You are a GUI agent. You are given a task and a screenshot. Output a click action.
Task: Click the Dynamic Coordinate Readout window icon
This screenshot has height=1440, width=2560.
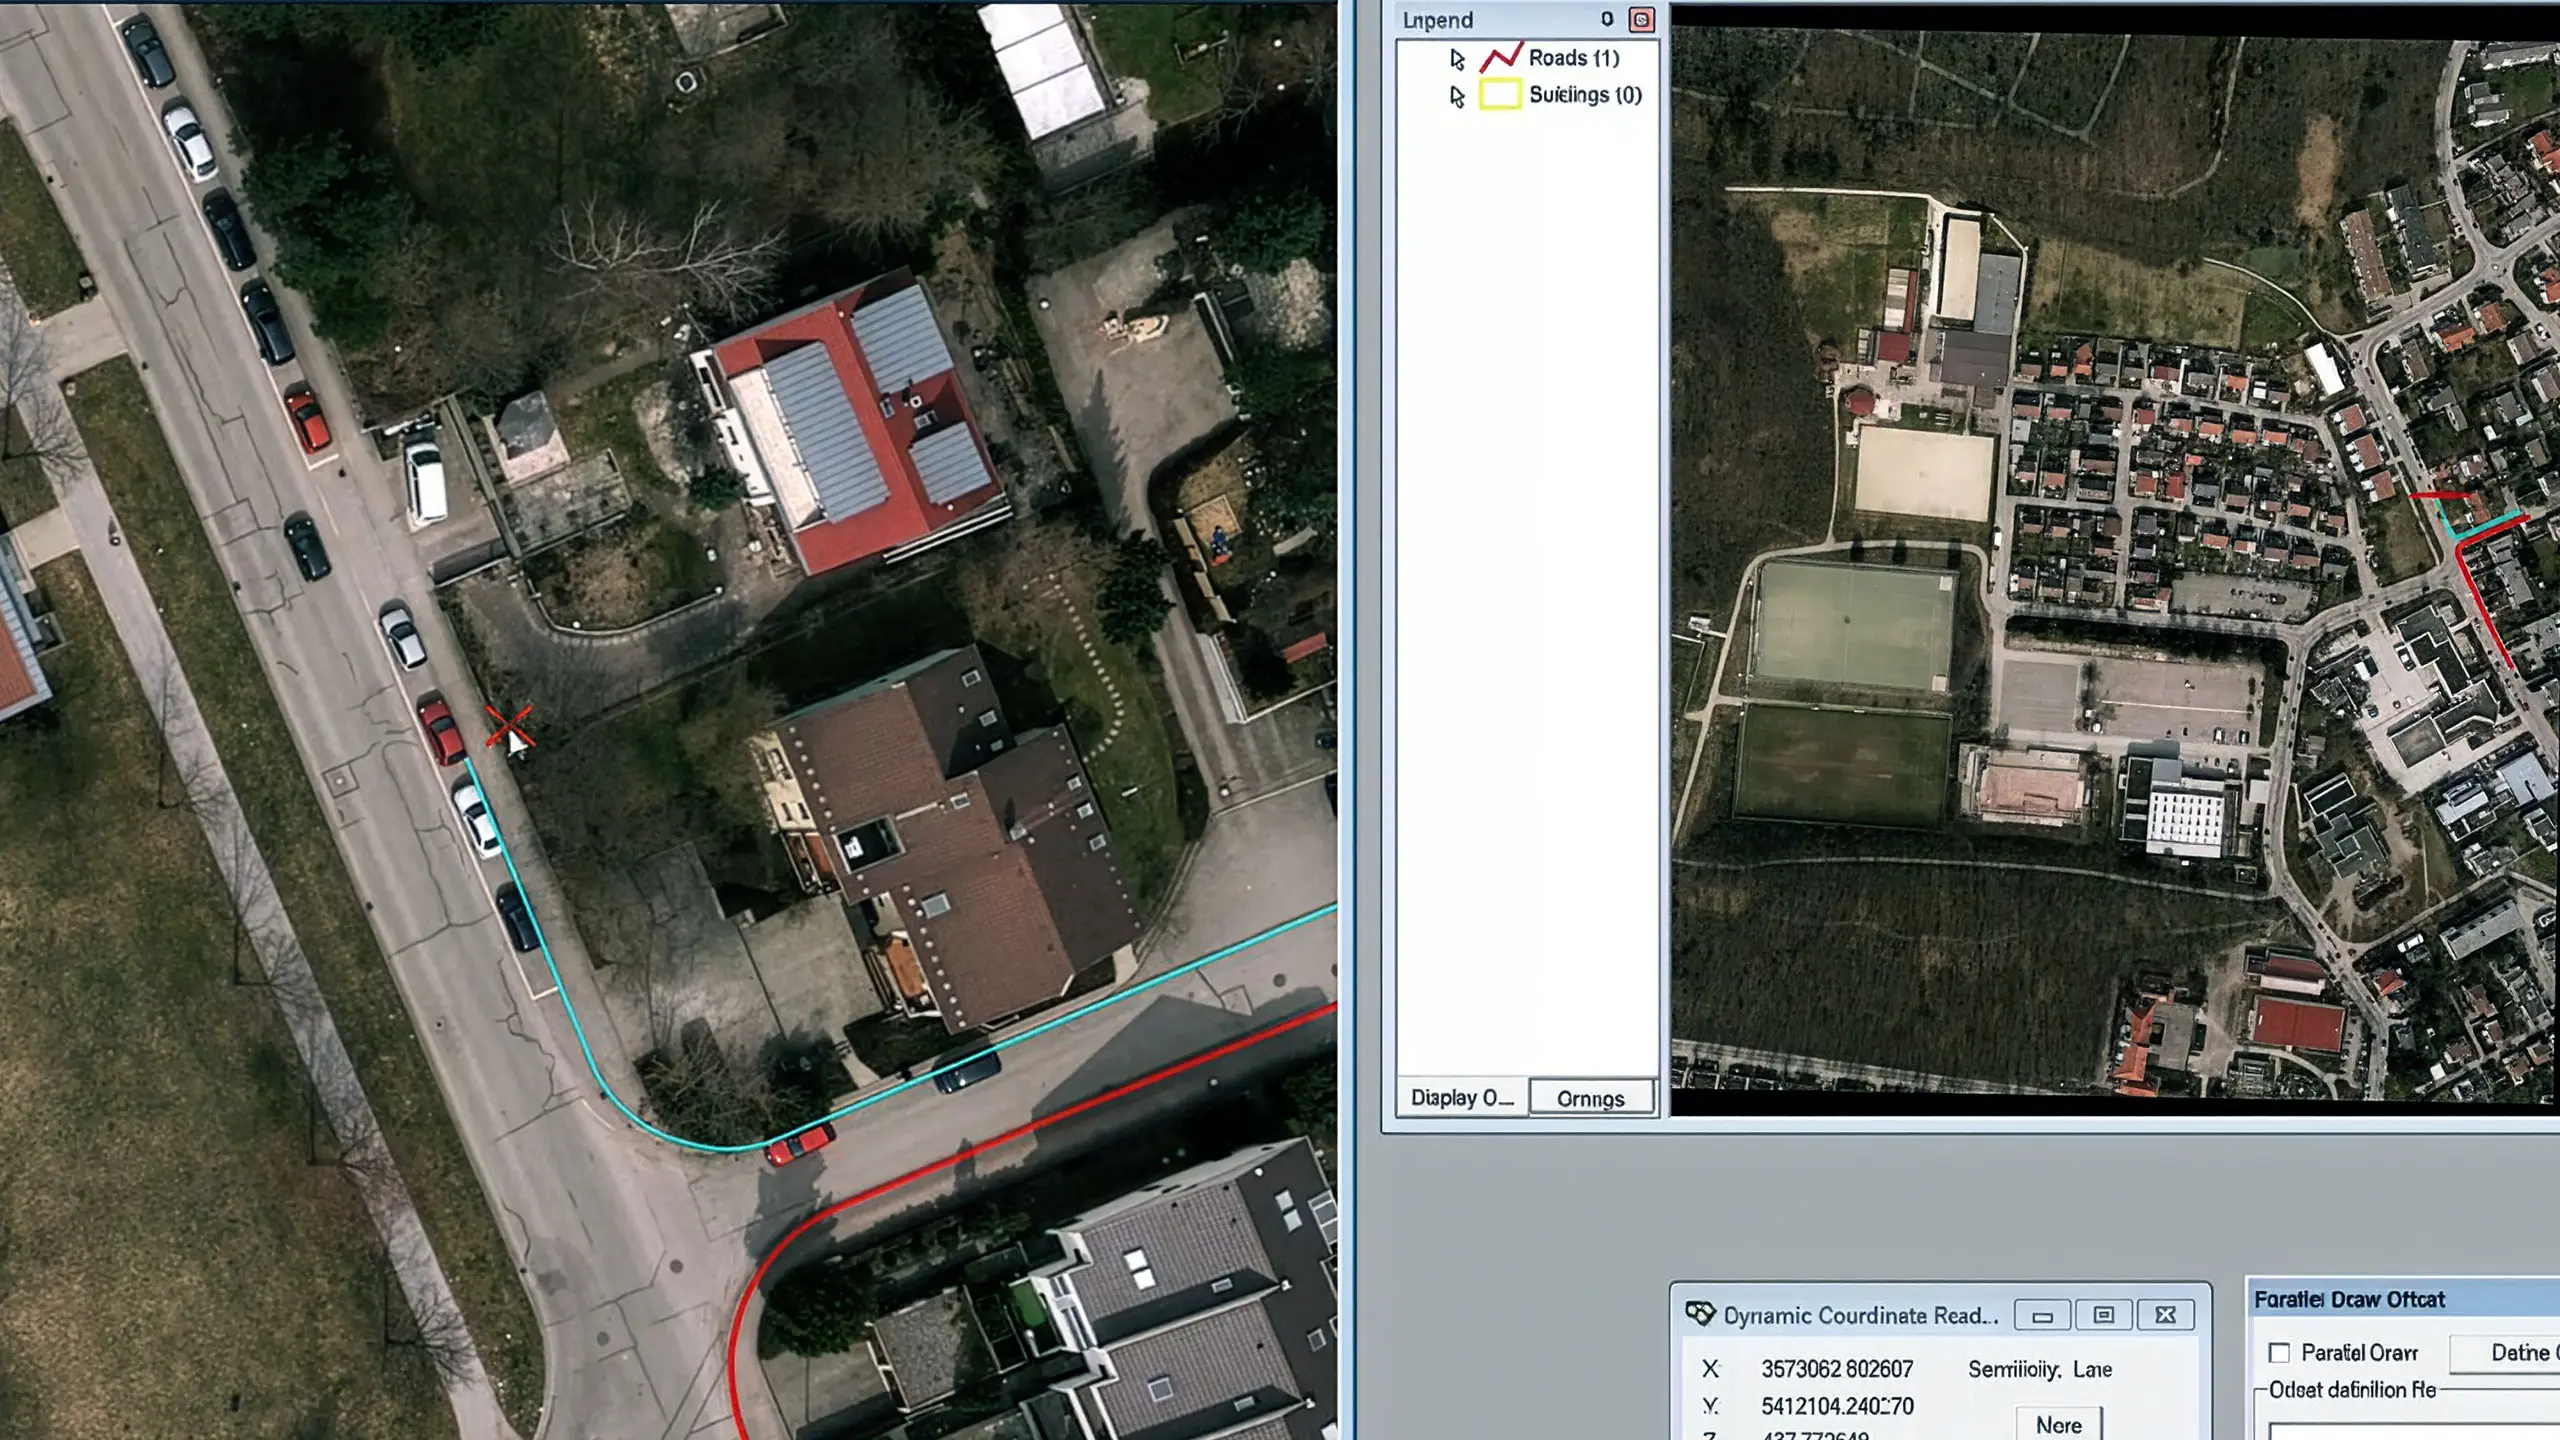(x=1700, y=1314)
